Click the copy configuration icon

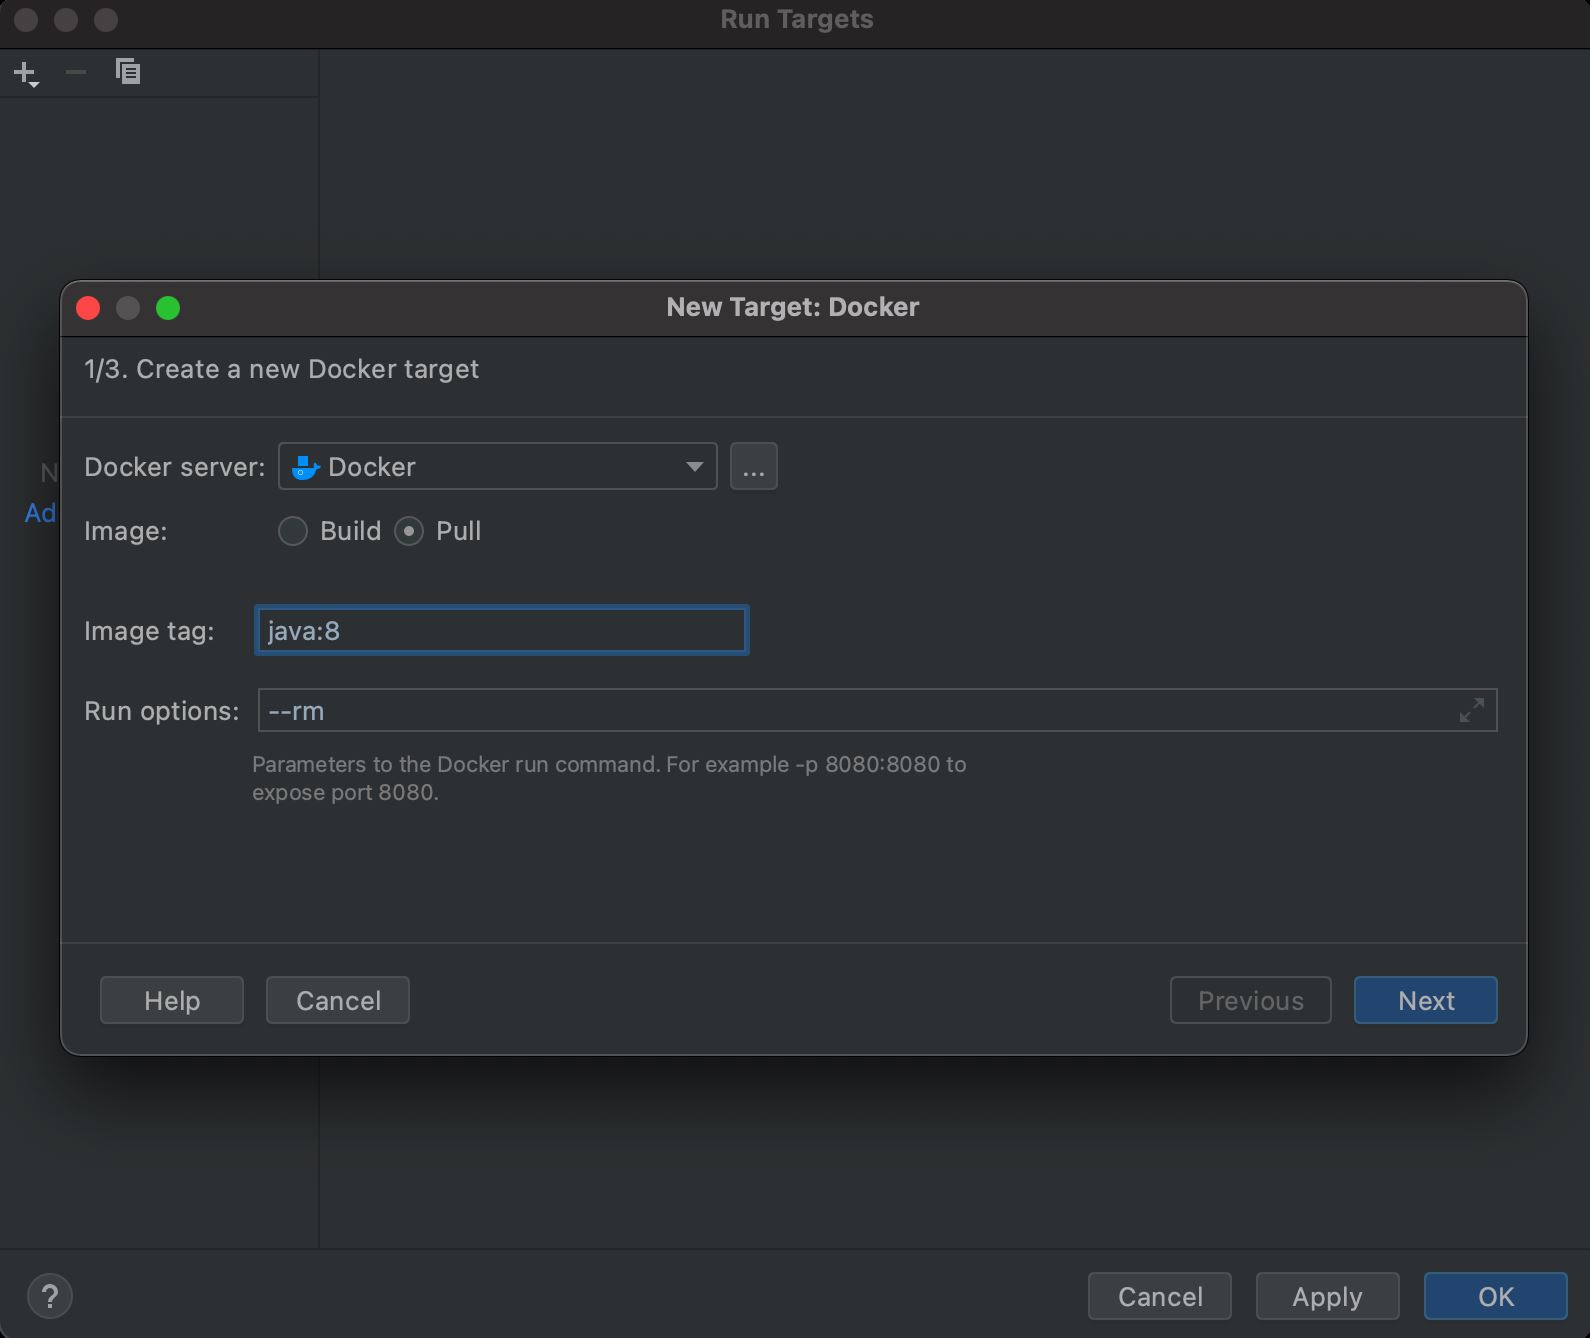(128, 72)
